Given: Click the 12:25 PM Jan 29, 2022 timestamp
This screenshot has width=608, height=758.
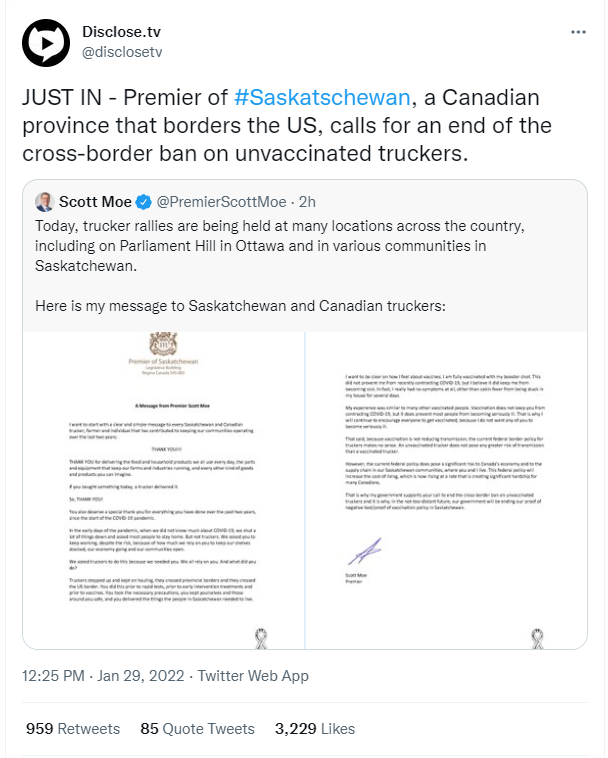Looking at the screenshot, I should pos(103,675).
